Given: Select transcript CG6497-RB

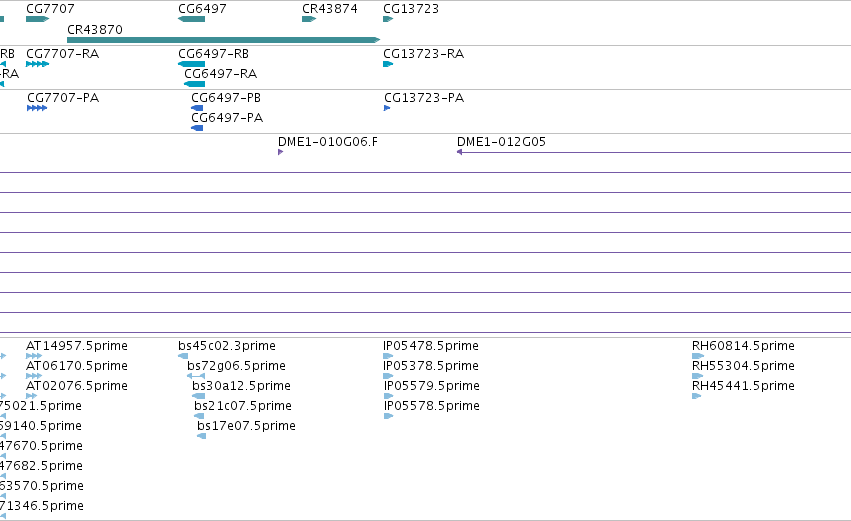Looking at the screenshot, I should click(x=213, y=54).
